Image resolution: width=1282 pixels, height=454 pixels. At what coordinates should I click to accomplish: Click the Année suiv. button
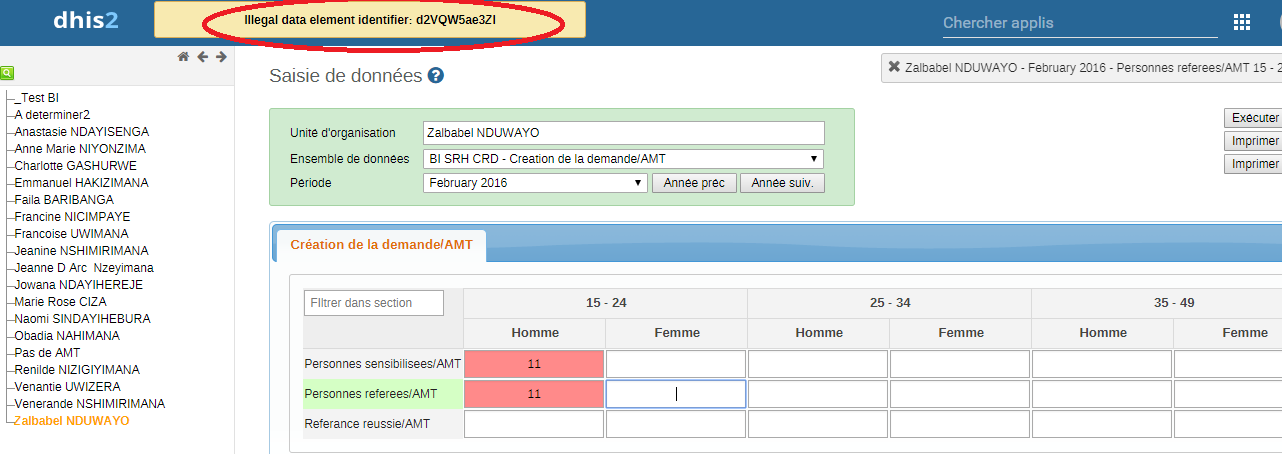click(x=783, y=183)
